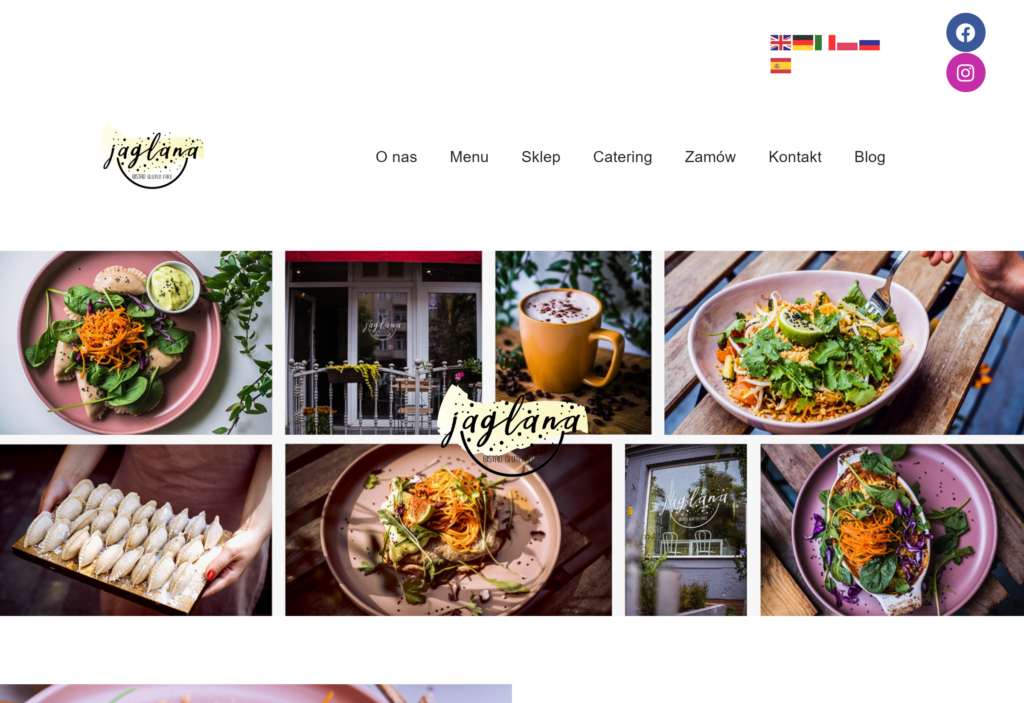Click the Zamów navigation link
This screenshot has width=1024, height=703.
point(710,157)
